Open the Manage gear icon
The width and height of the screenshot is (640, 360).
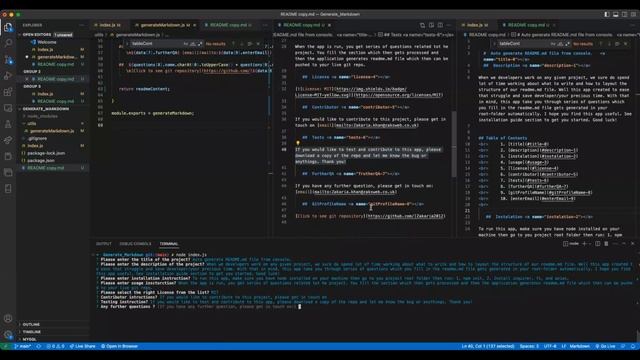click(x=8, y=335)
